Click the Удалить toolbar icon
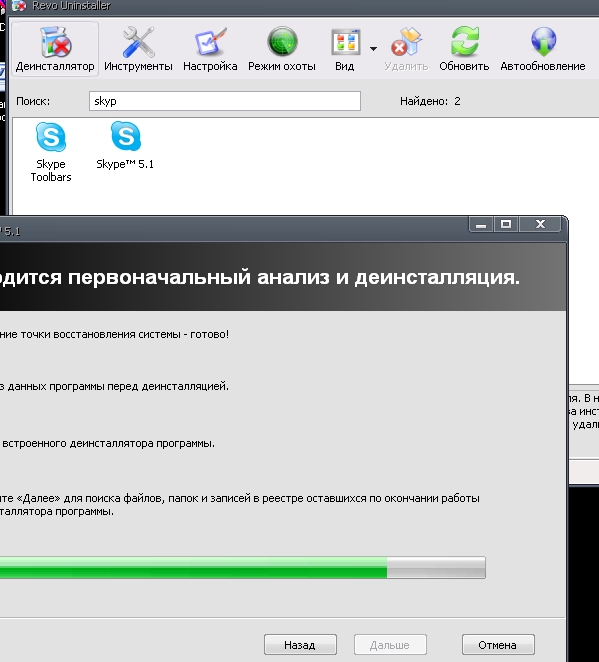Screen dimensions: 599x662 click(x=406, y=49)
